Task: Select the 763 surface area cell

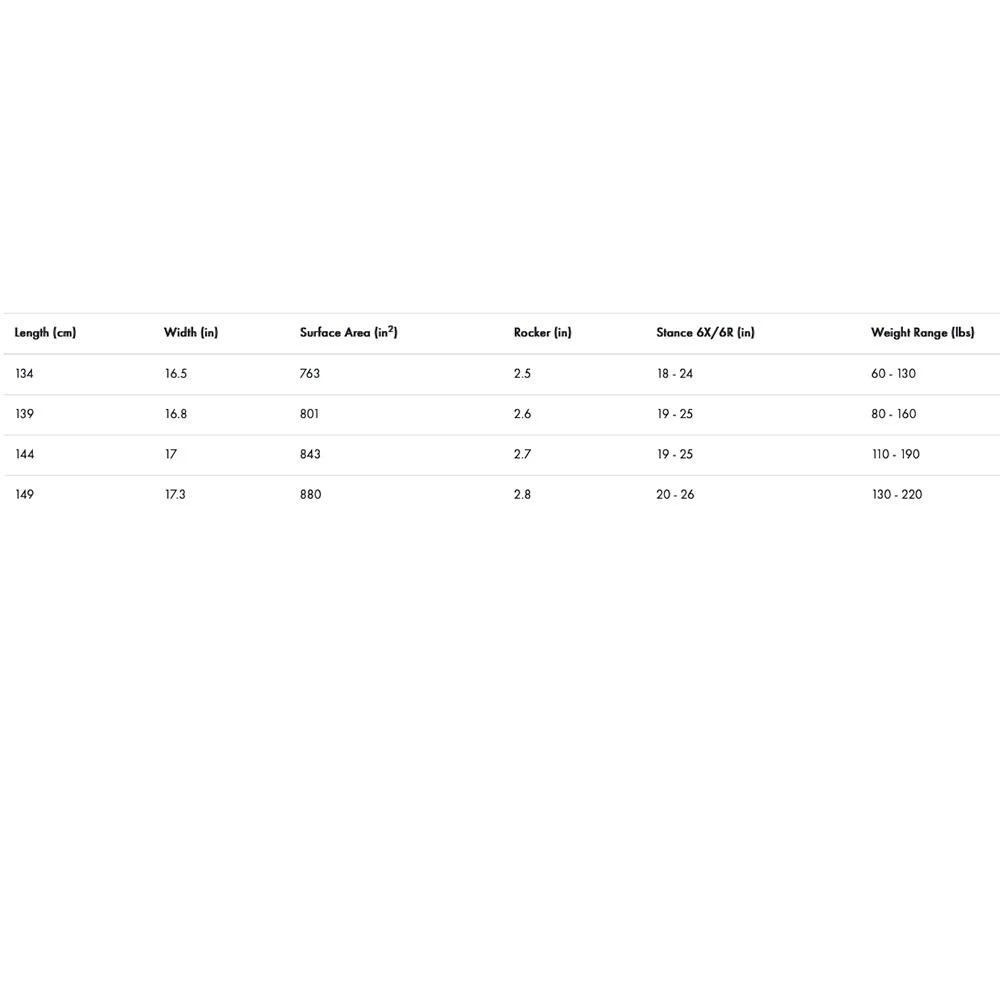Action: click(x=310, y=374)
